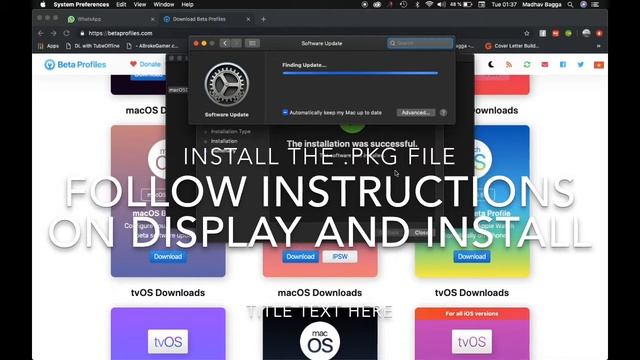
Task: Click the Donate link with heart
Action: coord(145,64)
